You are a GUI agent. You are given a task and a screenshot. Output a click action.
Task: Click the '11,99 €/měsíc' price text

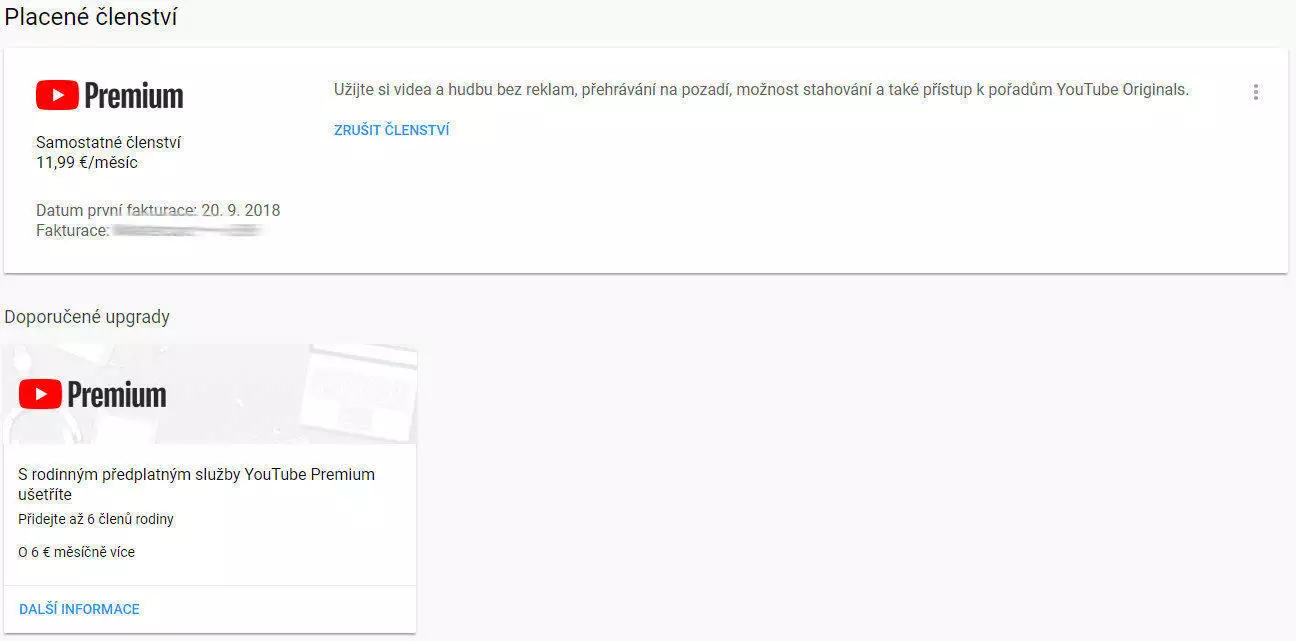87,162
